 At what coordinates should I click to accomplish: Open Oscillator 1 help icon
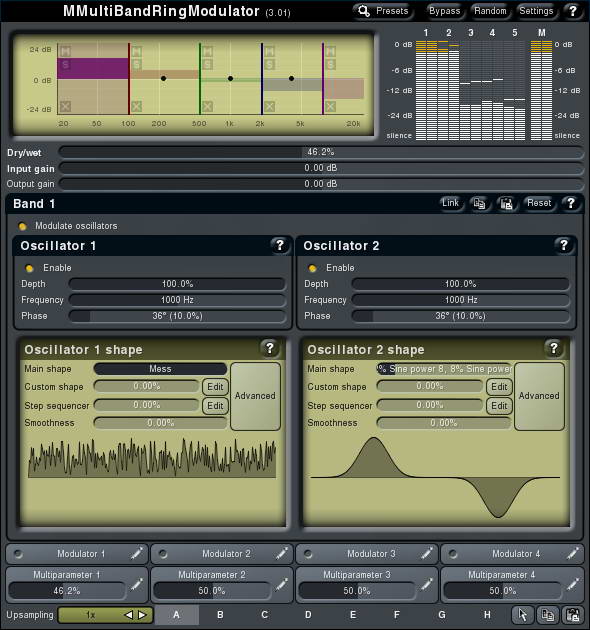tap(280, 245)
